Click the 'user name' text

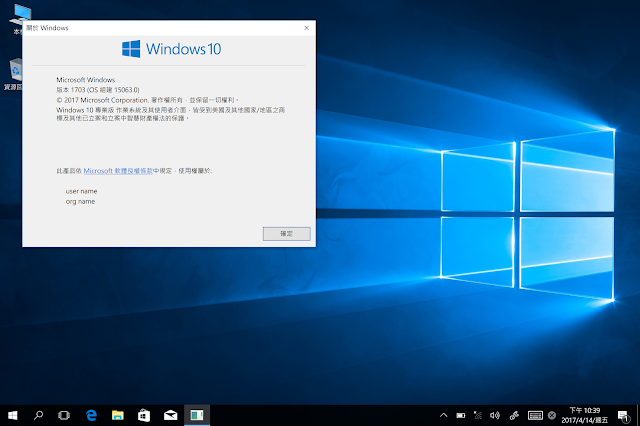tap(82, 191)
